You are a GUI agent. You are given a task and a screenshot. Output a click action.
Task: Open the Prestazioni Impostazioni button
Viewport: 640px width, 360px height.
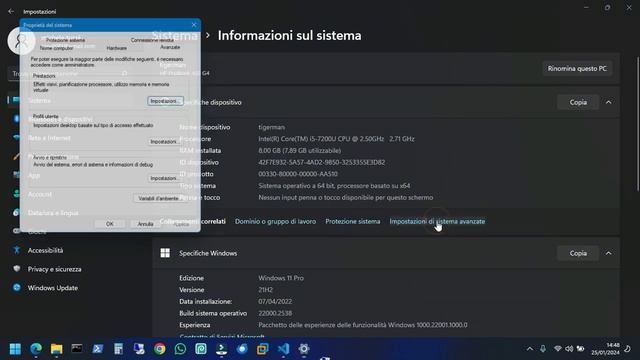165,101
